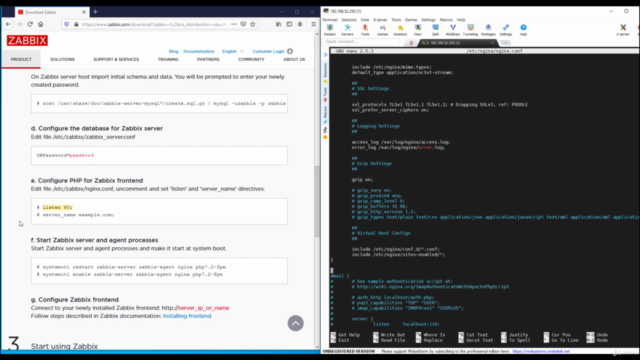
Task: Open a new Firefox tab
Action: 95,12
